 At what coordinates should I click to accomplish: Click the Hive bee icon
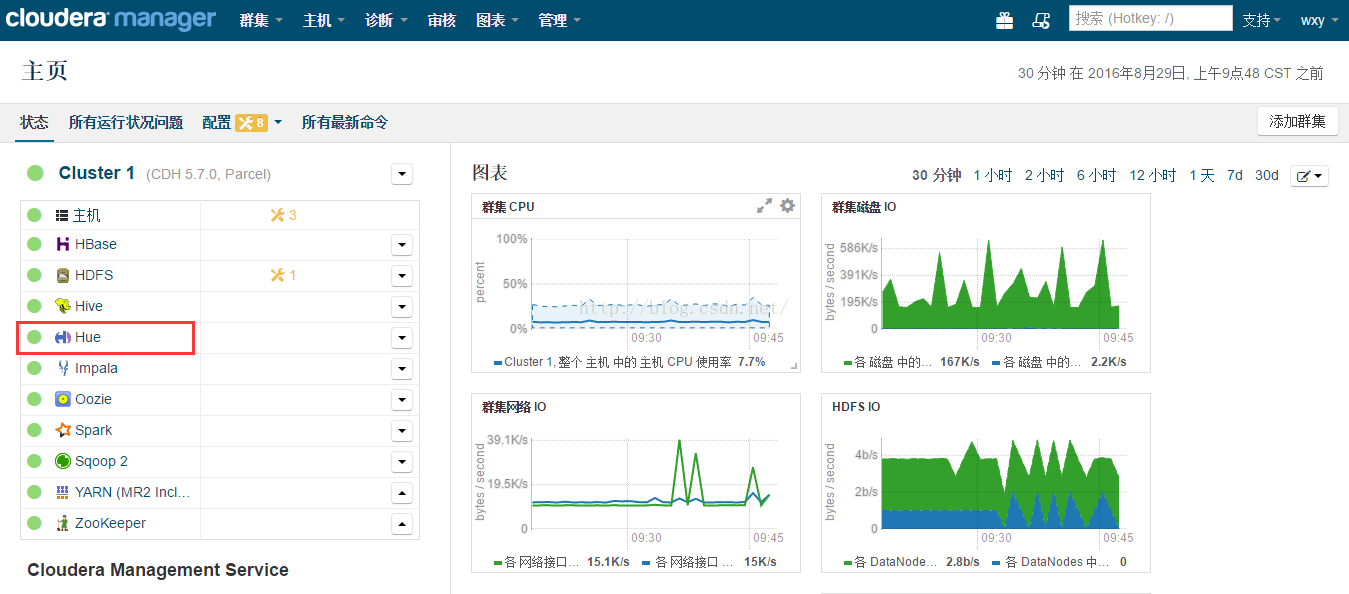(63, 306)
